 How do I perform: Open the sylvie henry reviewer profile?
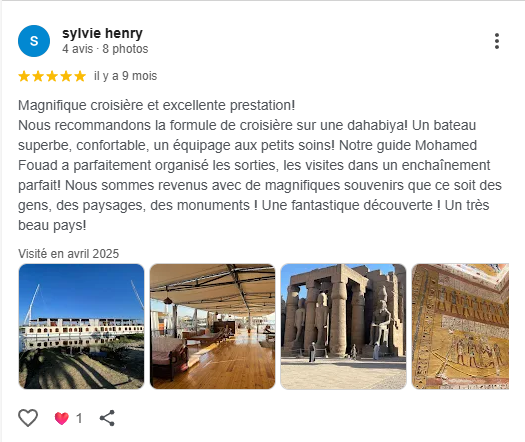pos(102,33)
